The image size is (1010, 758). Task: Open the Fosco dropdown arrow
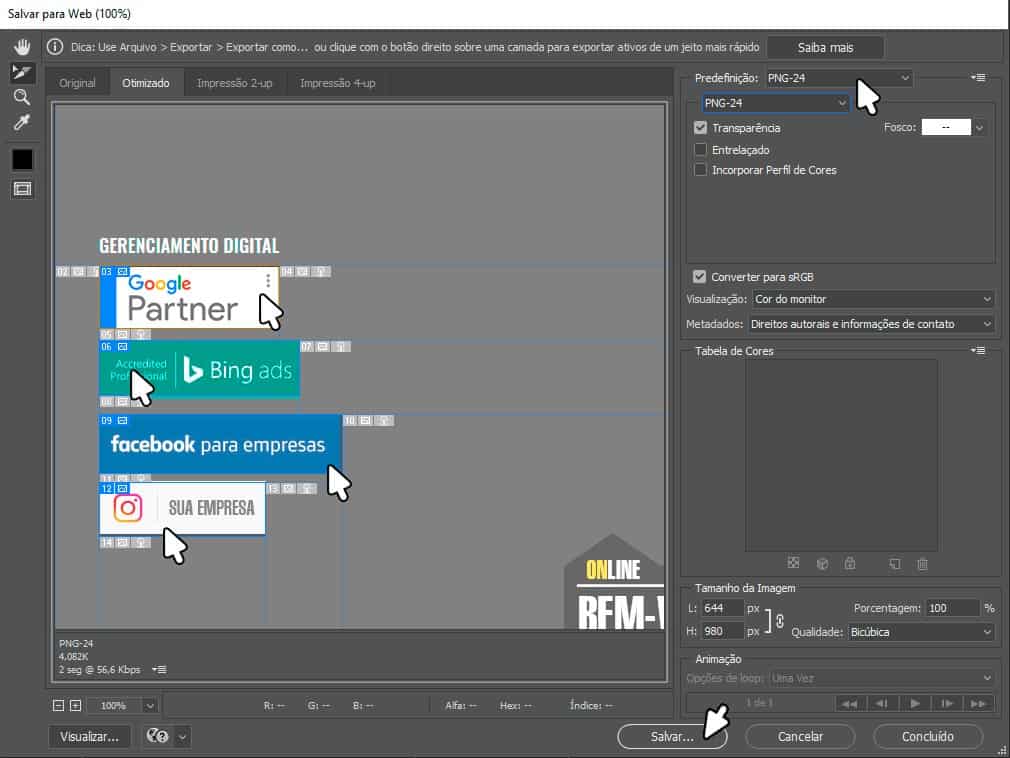[x=979, y=128]
